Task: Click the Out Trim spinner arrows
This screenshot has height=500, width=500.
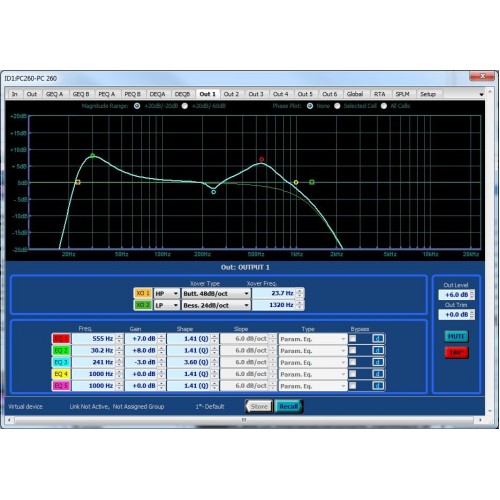Action: (x=472, y=314)
